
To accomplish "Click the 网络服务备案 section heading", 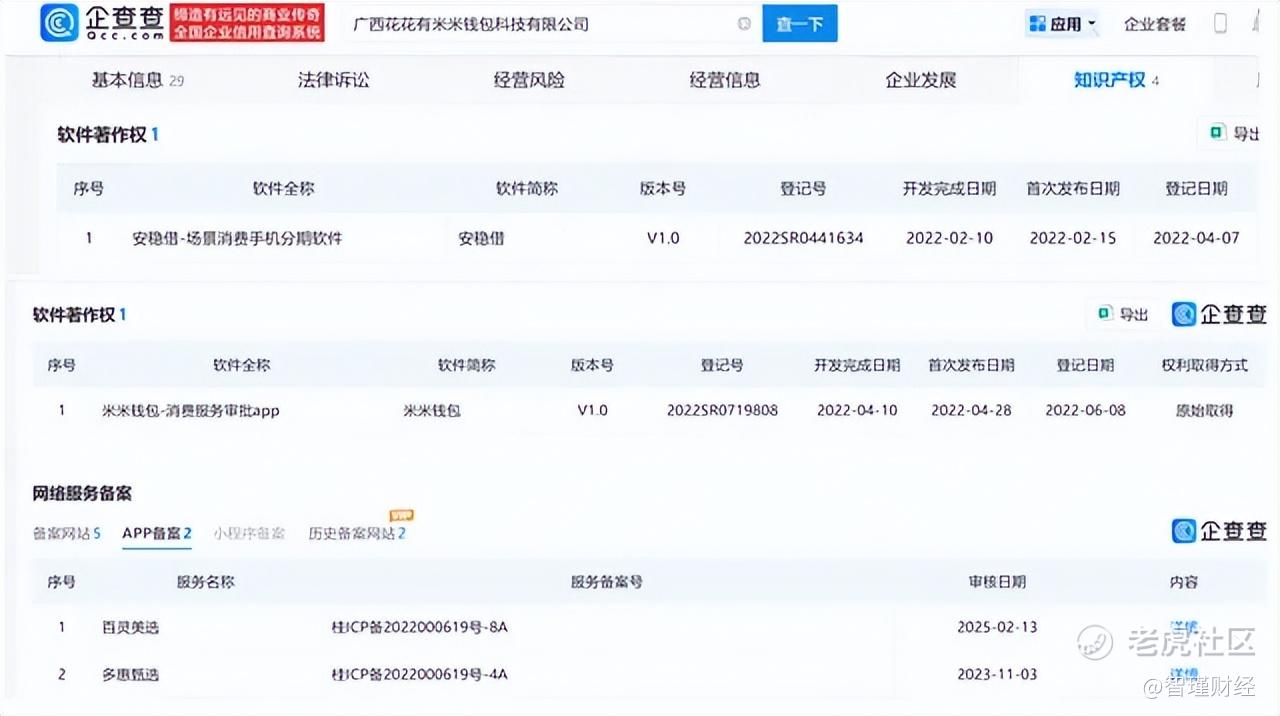I will 82,494.
